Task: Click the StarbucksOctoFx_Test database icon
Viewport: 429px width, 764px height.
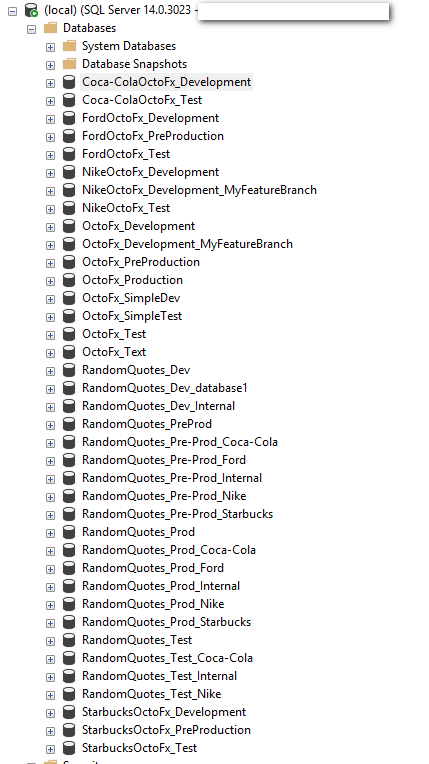Action: pos(69,748)
